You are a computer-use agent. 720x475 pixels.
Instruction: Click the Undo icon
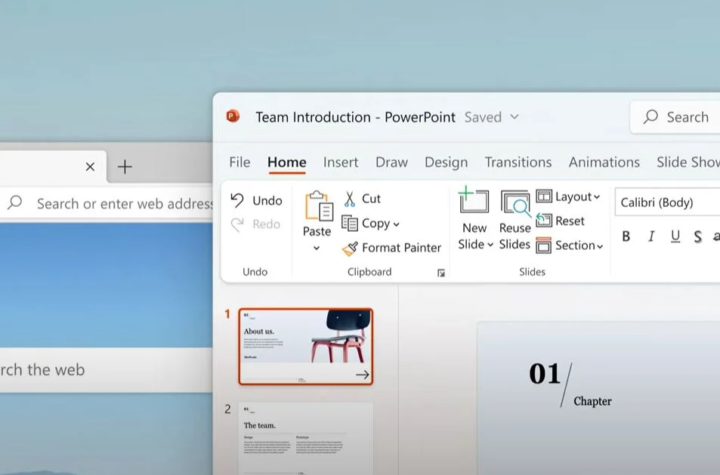click(237, 200)
